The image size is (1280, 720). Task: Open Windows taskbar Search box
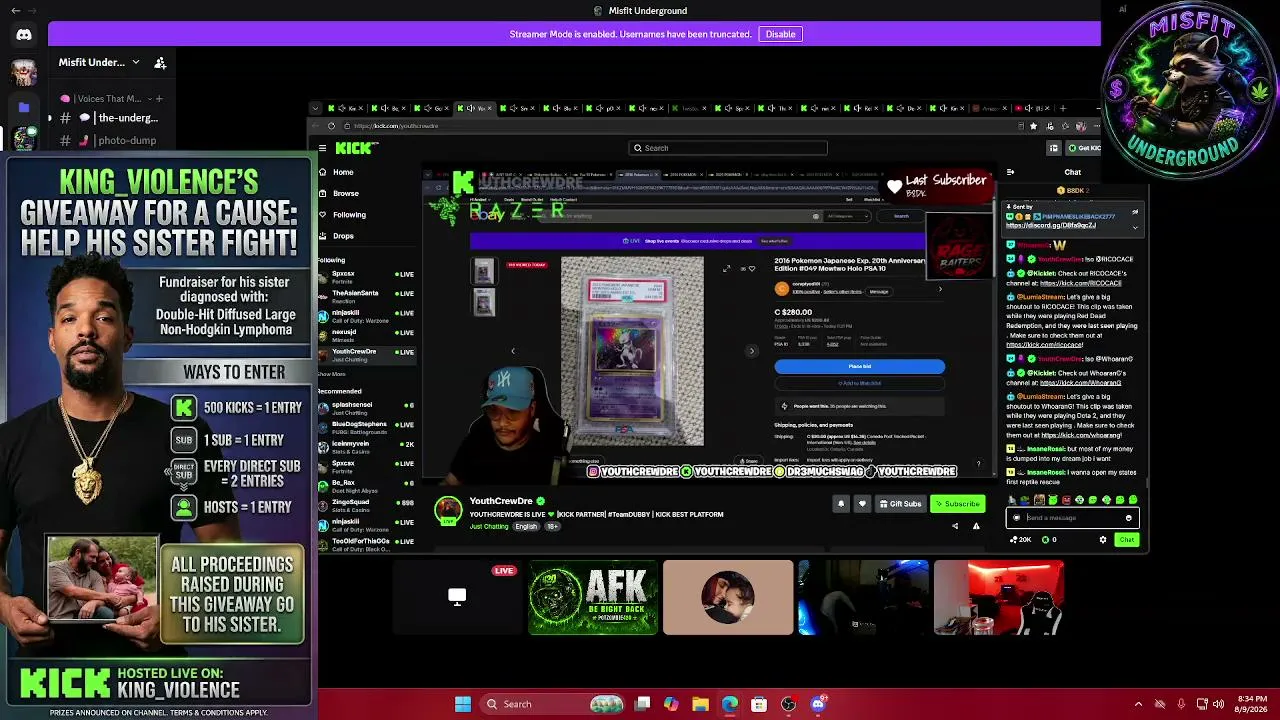pos(552,704)
